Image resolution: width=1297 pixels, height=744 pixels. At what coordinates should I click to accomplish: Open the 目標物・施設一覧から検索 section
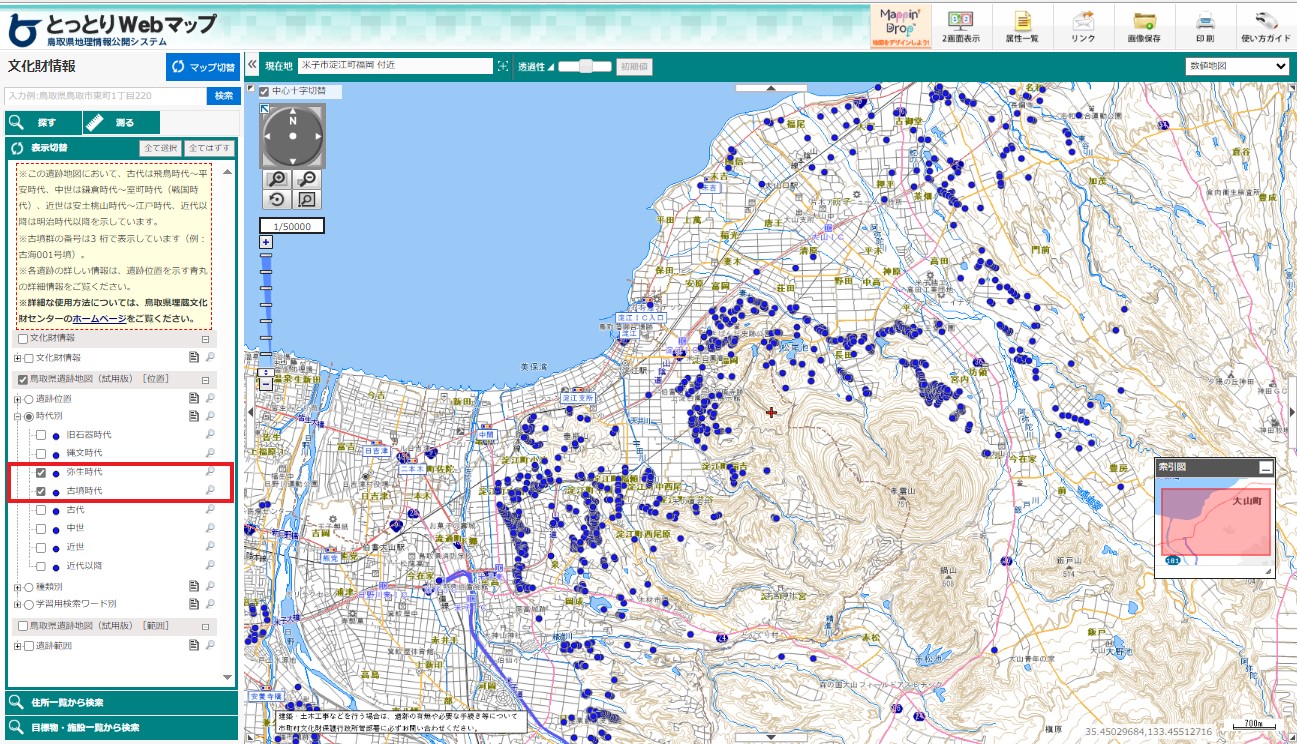point(121,727)
